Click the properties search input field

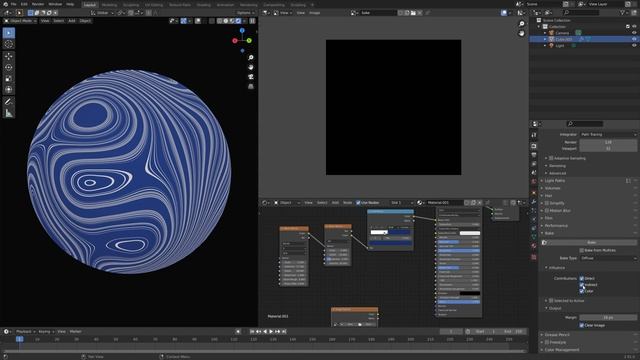(584, 124)
